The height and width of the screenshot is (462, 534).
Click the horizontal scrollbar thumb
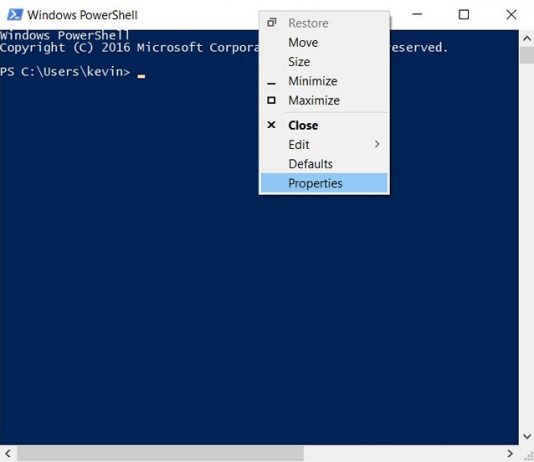tap(160, 453)
